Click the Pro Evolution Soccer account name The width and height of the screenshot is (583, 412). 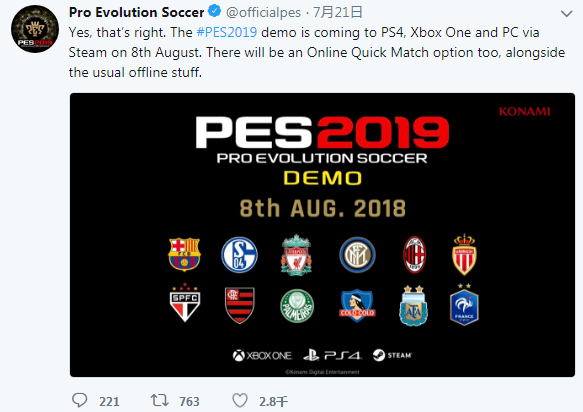click(136, 12)
